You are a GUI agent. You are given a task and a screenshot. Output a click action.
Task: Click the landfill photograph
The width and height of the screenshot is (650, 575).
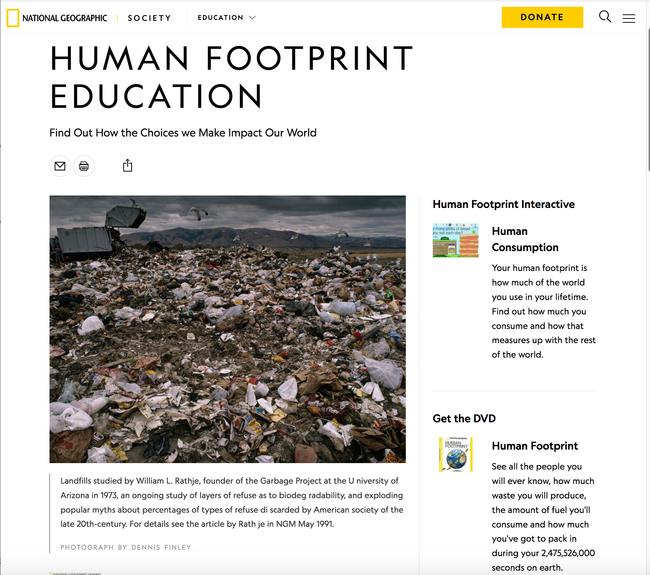pos(228,329)
